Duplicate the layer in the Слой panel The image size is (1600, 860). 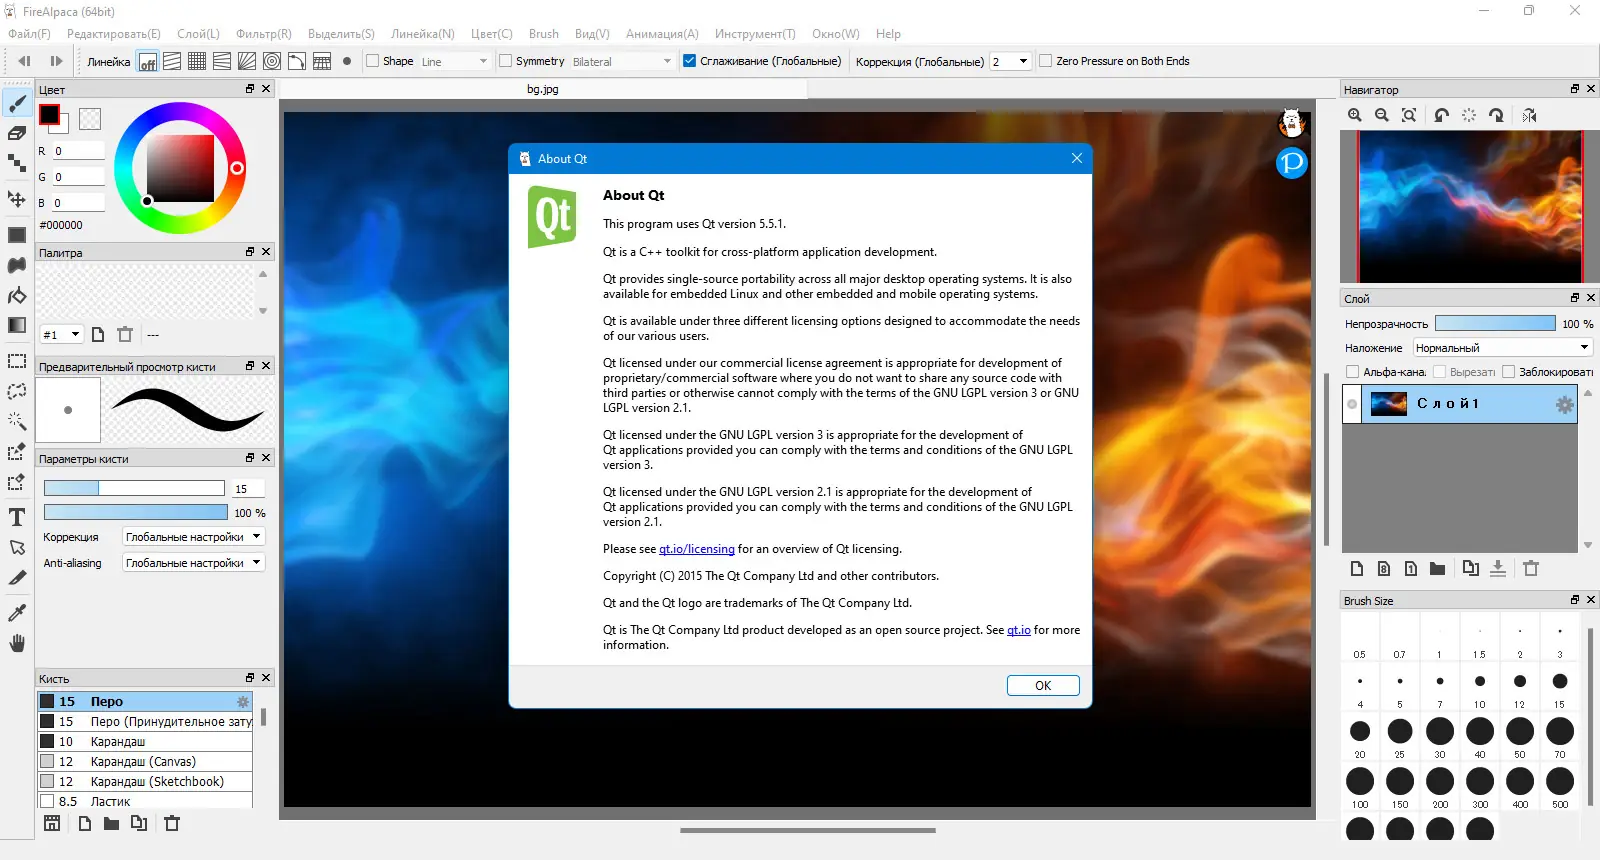pos(1470,569)
